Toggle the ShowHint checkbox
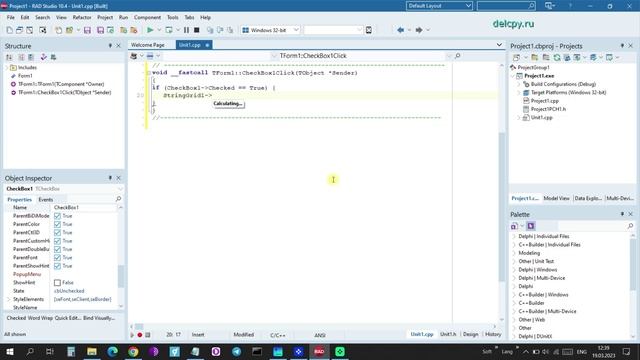 (x=58, y=282)
